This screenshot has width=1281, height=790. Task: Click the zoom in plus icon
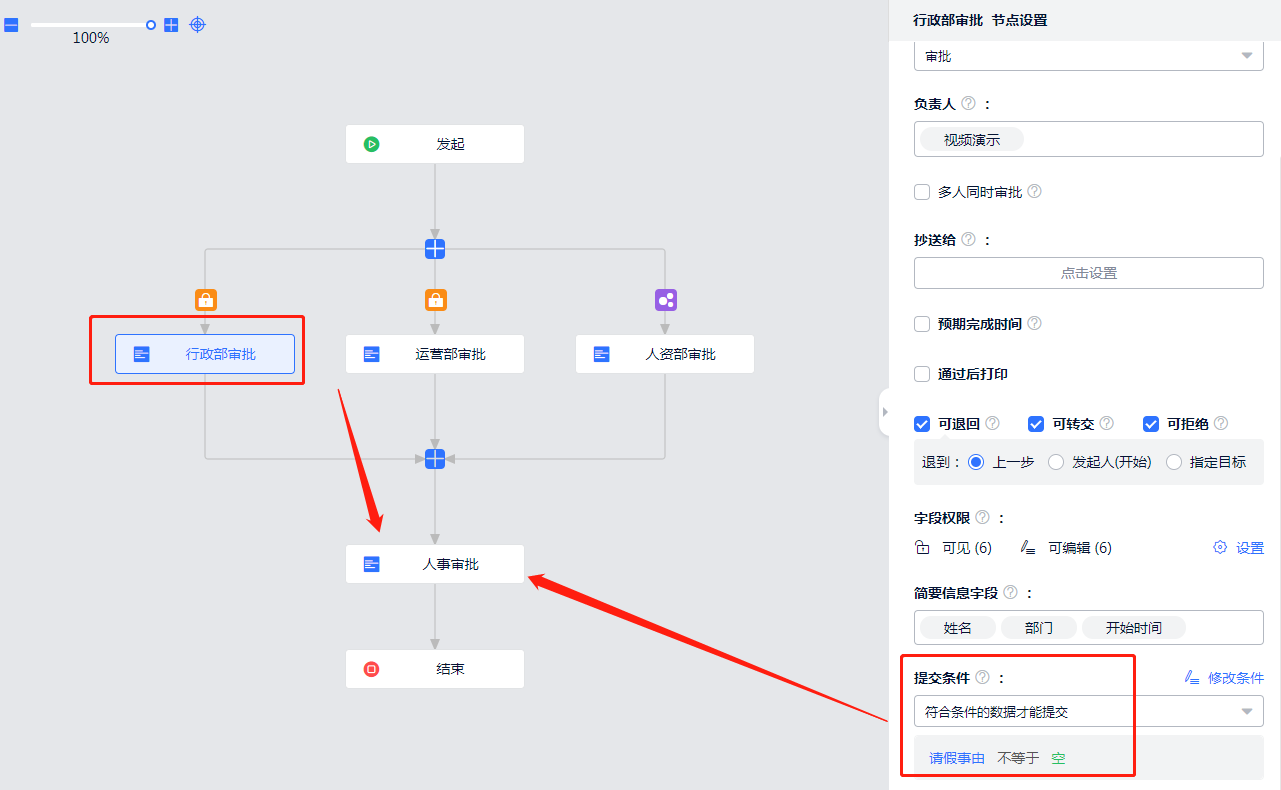[x=171, y=25]
